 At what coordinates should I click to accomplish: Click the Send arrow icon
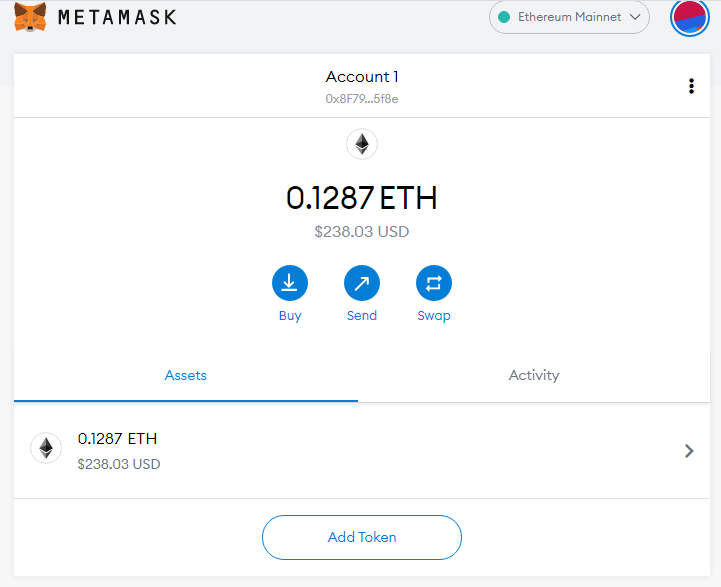[362, 283]
